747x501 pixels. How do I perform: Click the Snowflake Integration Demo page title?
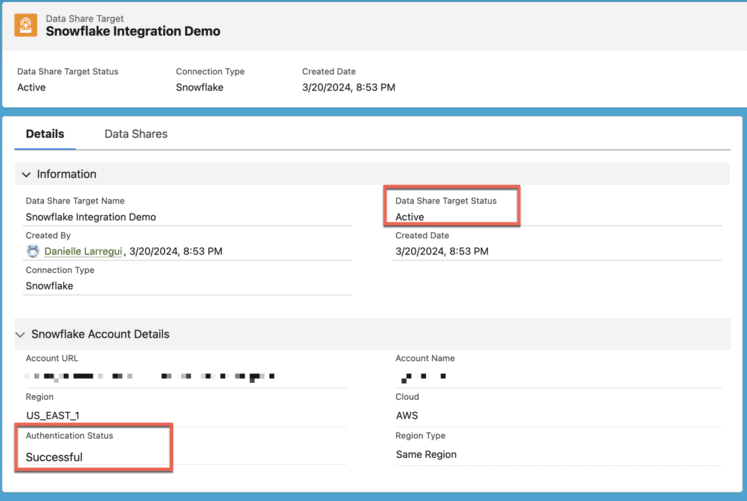pyautogui.click(x=133, y=31)
